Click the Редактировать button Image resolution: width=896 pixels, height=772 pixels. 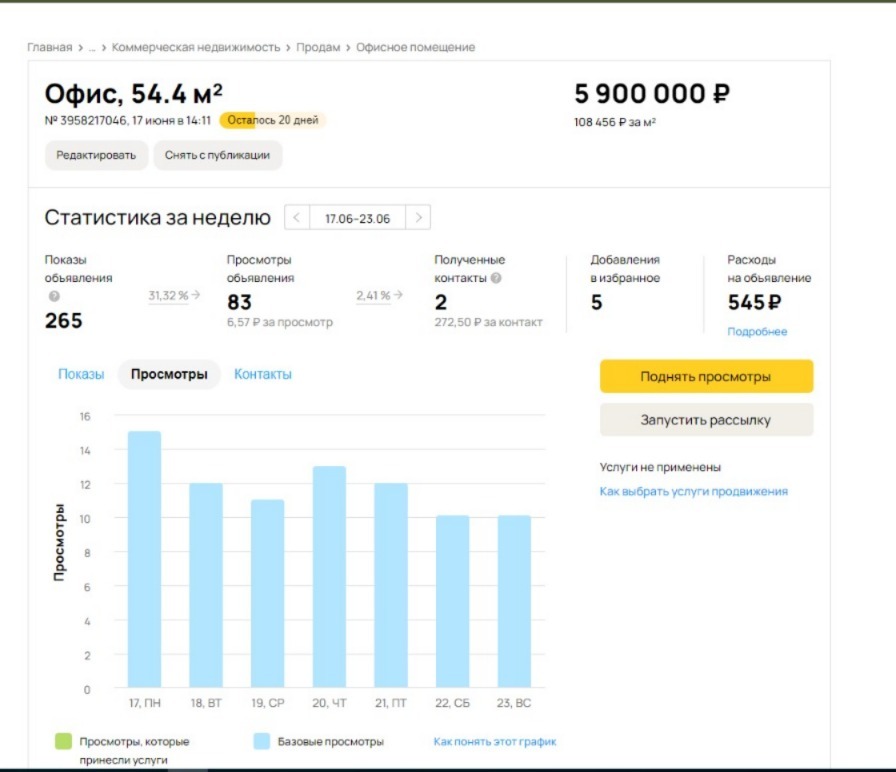[x=96, y=155]
